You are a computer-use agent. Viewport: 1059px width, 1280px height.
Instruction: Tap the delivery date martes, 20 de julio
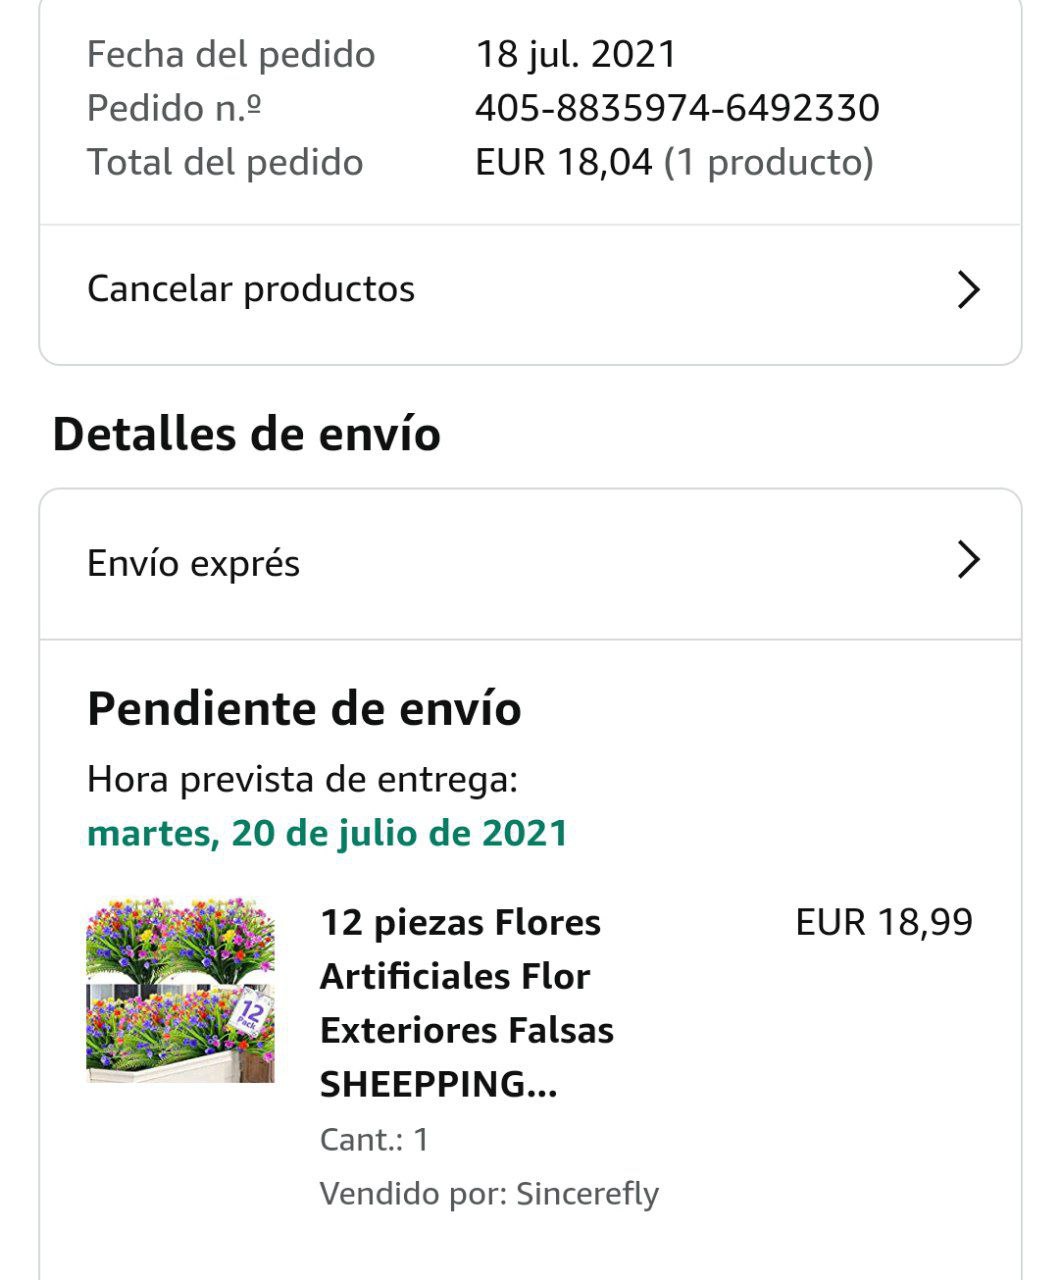[327, 833]
